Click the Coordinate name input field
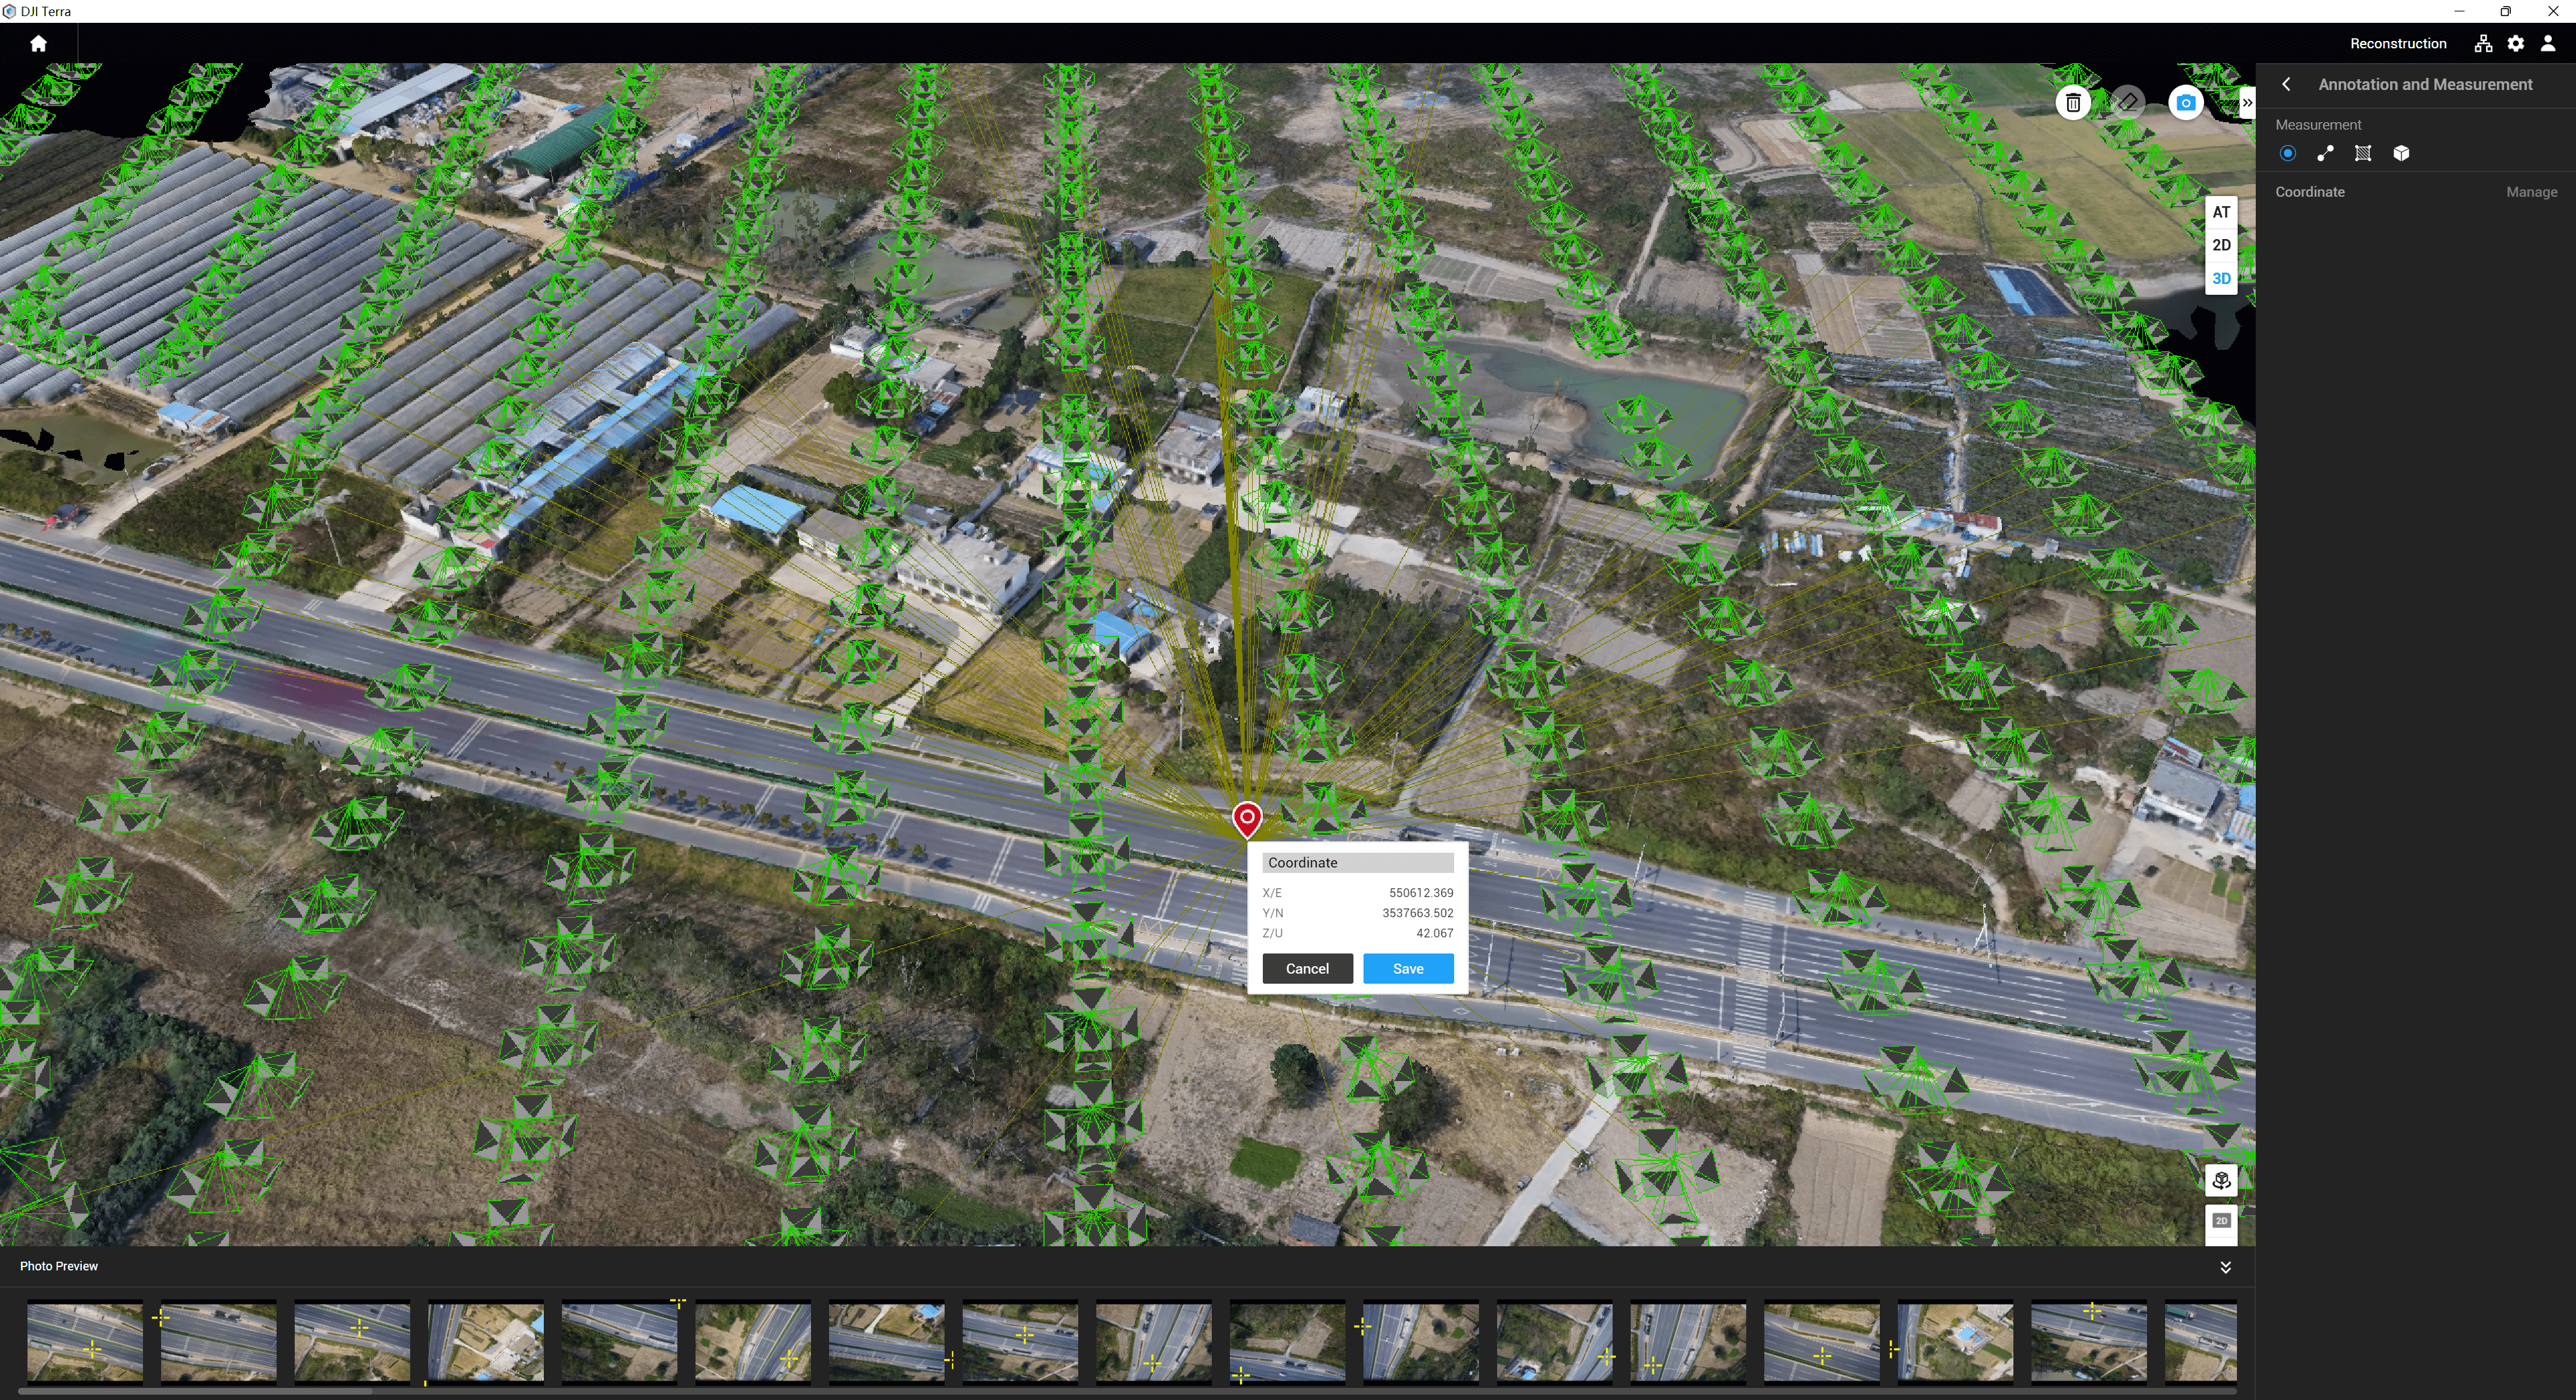Image resolution: width=2576 pixels, height=1400 pixels. click(1357, 862)
